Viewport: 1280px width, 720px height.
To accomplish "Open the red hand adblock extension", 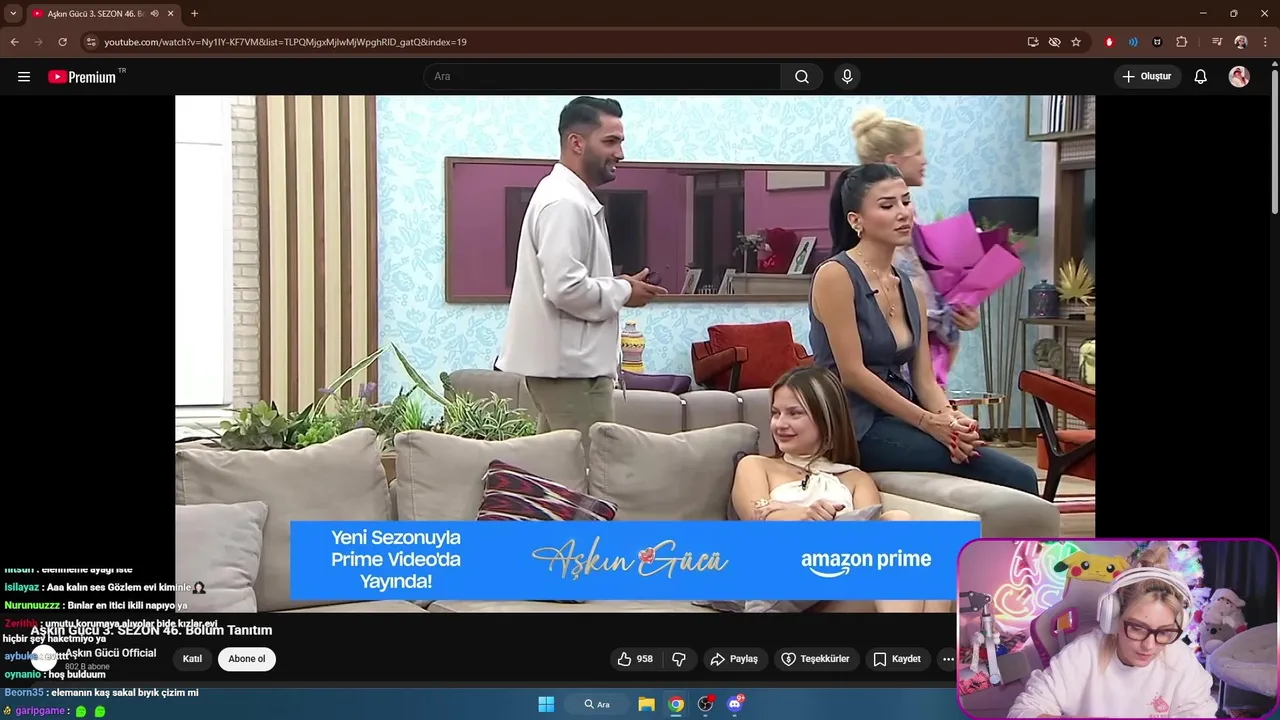I will (x=1109, y=42).
